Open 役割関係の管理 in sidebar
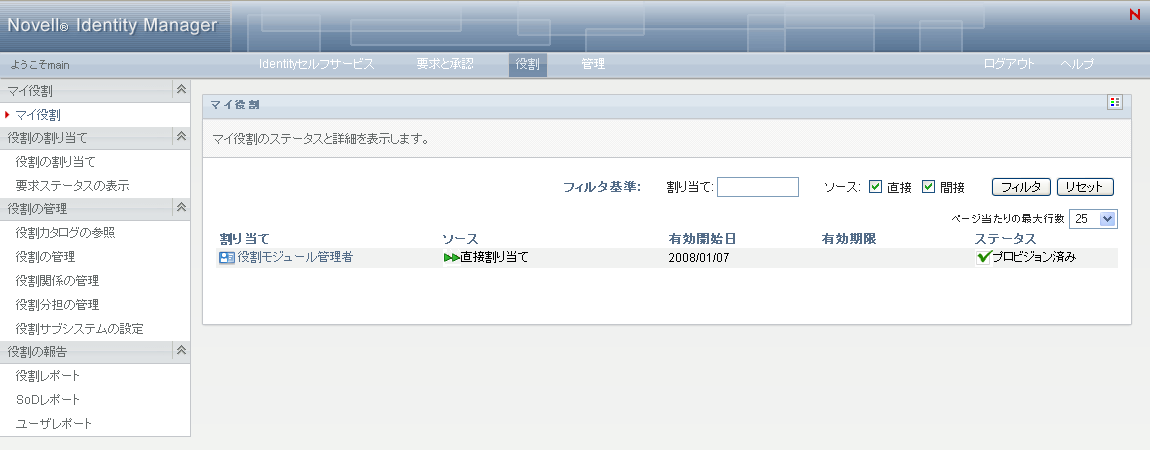This screenshot has height=450, width=1150. pos(57,281)
